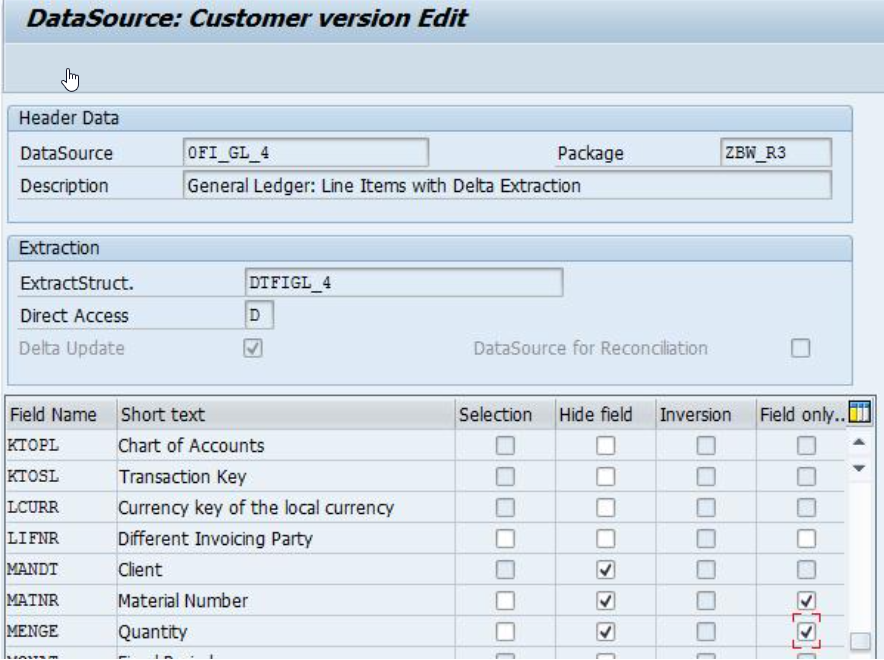
Task: Click the vertical scrollbar thumb in table
Action: (860, 641)
